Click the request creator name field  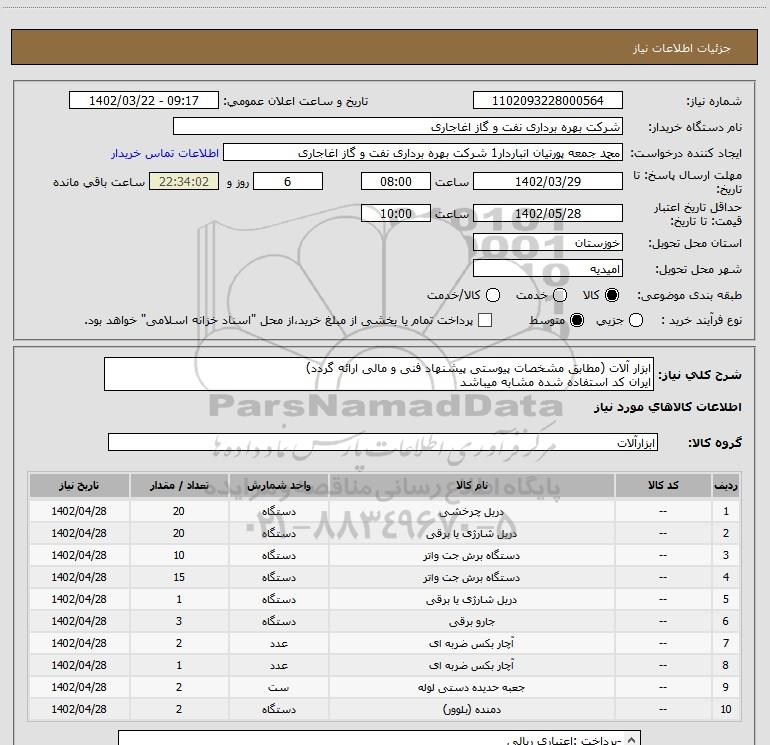[423, 153]
